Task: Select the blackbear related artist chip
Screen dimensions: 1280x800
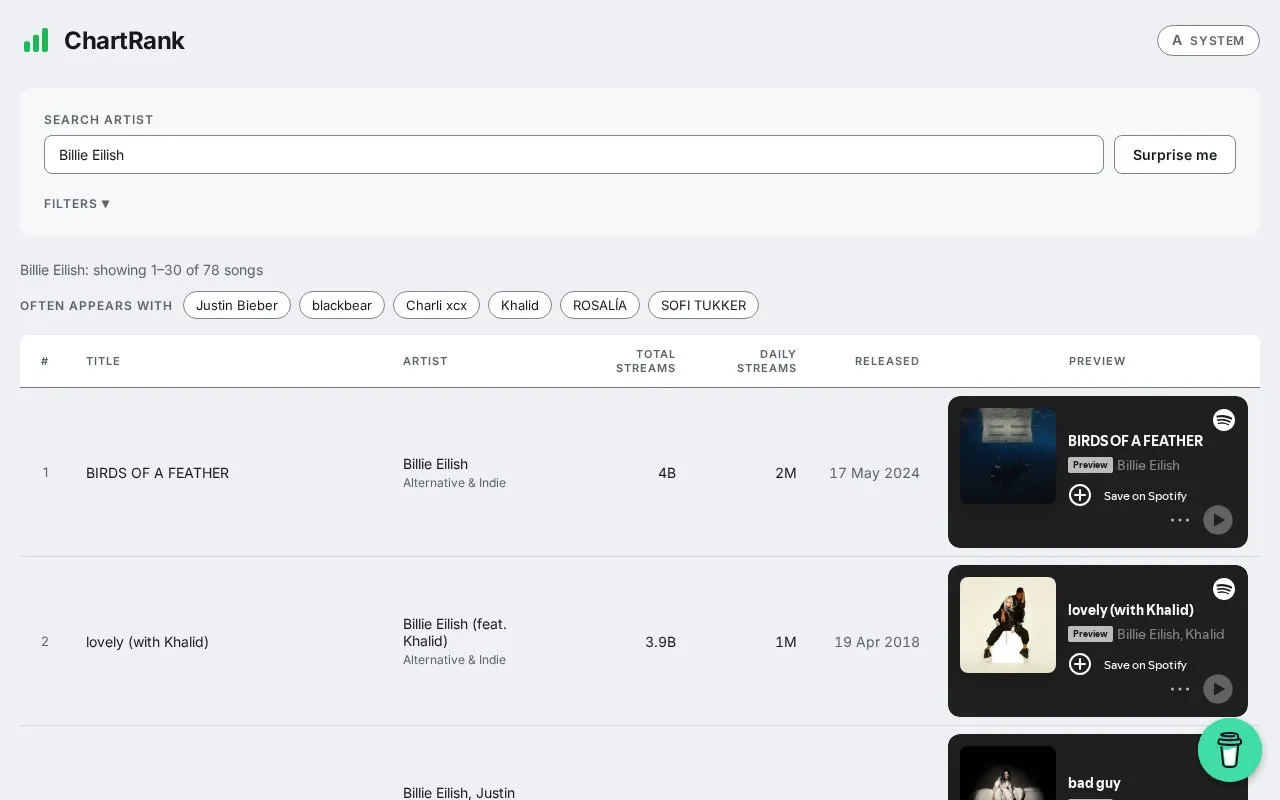Action: (x=342, y=305)
